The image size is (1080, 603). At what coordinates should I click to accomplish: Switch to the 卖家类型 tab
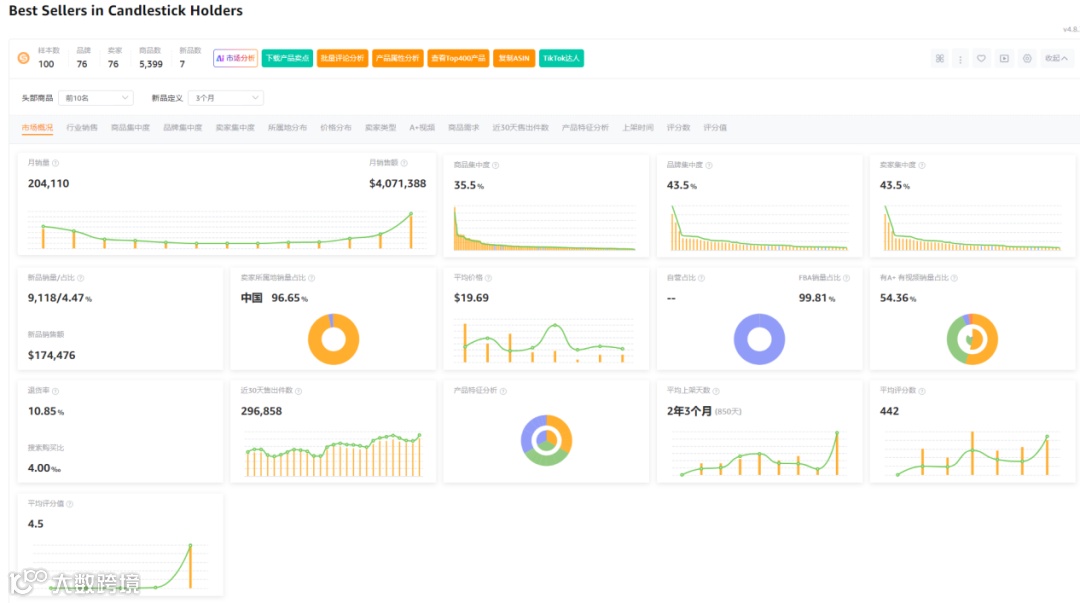pos(380,127)
